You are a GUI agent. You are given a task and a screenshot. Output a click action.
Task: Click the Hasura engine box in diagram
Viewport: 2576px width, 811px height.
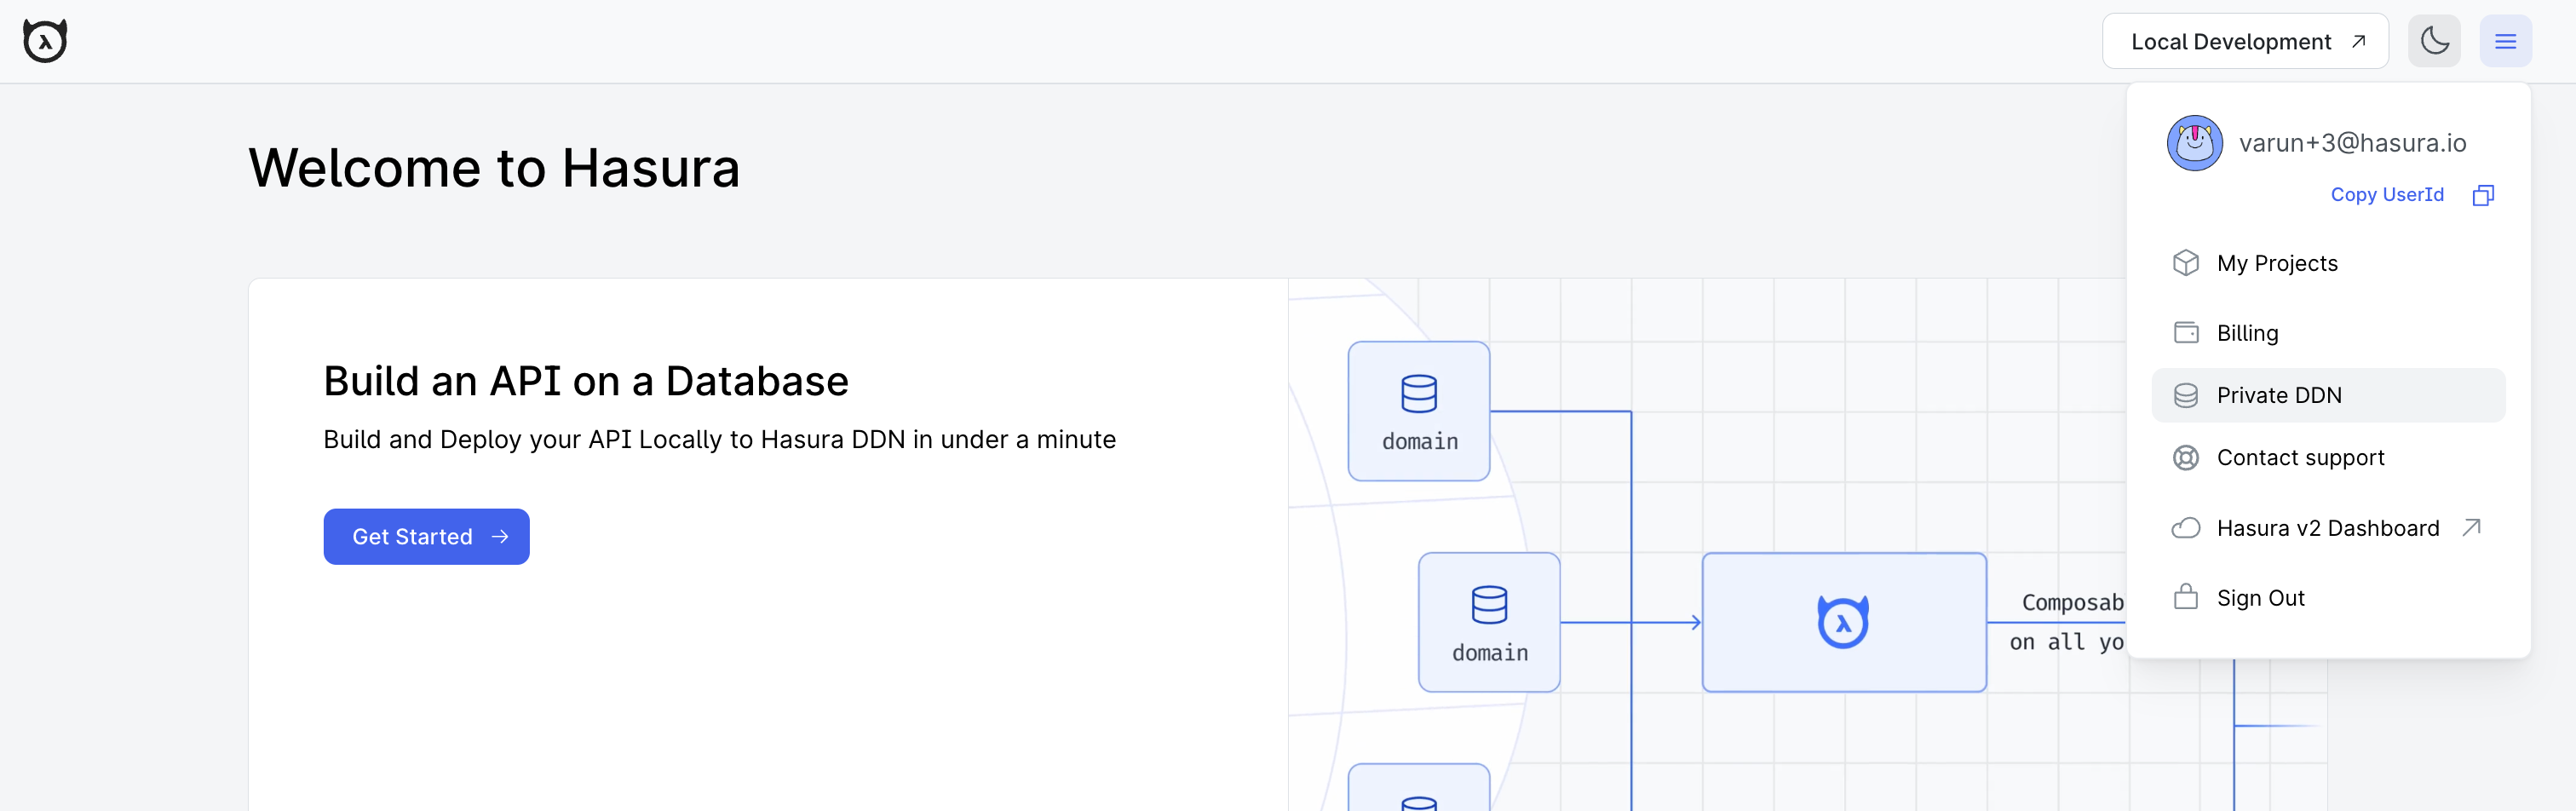1843,622
